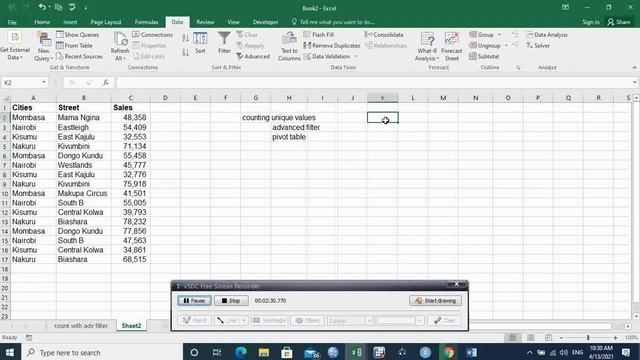Screen dimensions: 640x360
Task: Click Refresh All button
Action: (120, 46)
